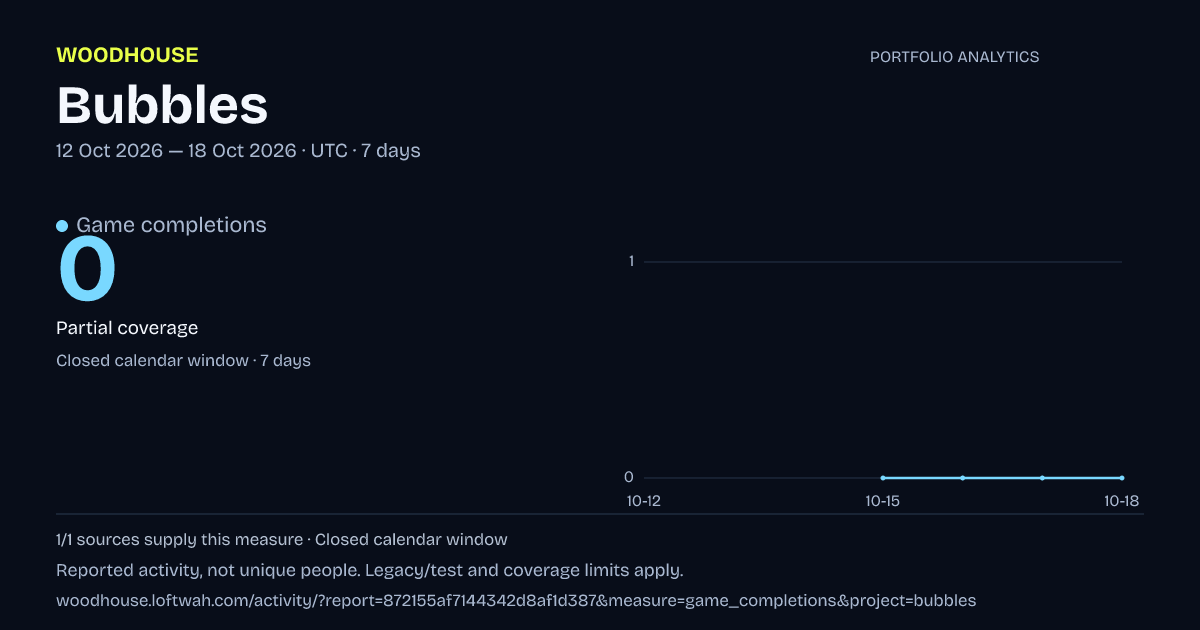Viewport: 1200px width, 630px height.
Task: Click the Bubbles project title
Action: click(x=162, y=104)
